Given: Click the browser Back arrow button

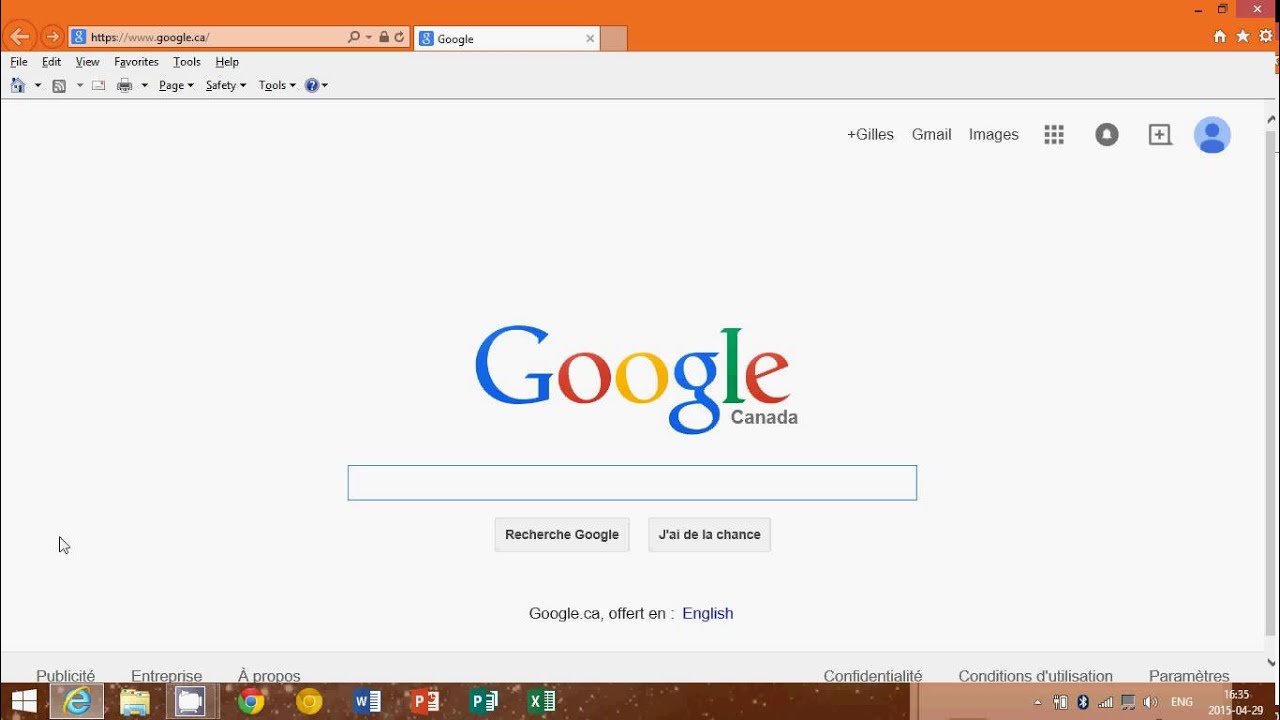Looking at the screenshot, I should [x=19, y=38].
